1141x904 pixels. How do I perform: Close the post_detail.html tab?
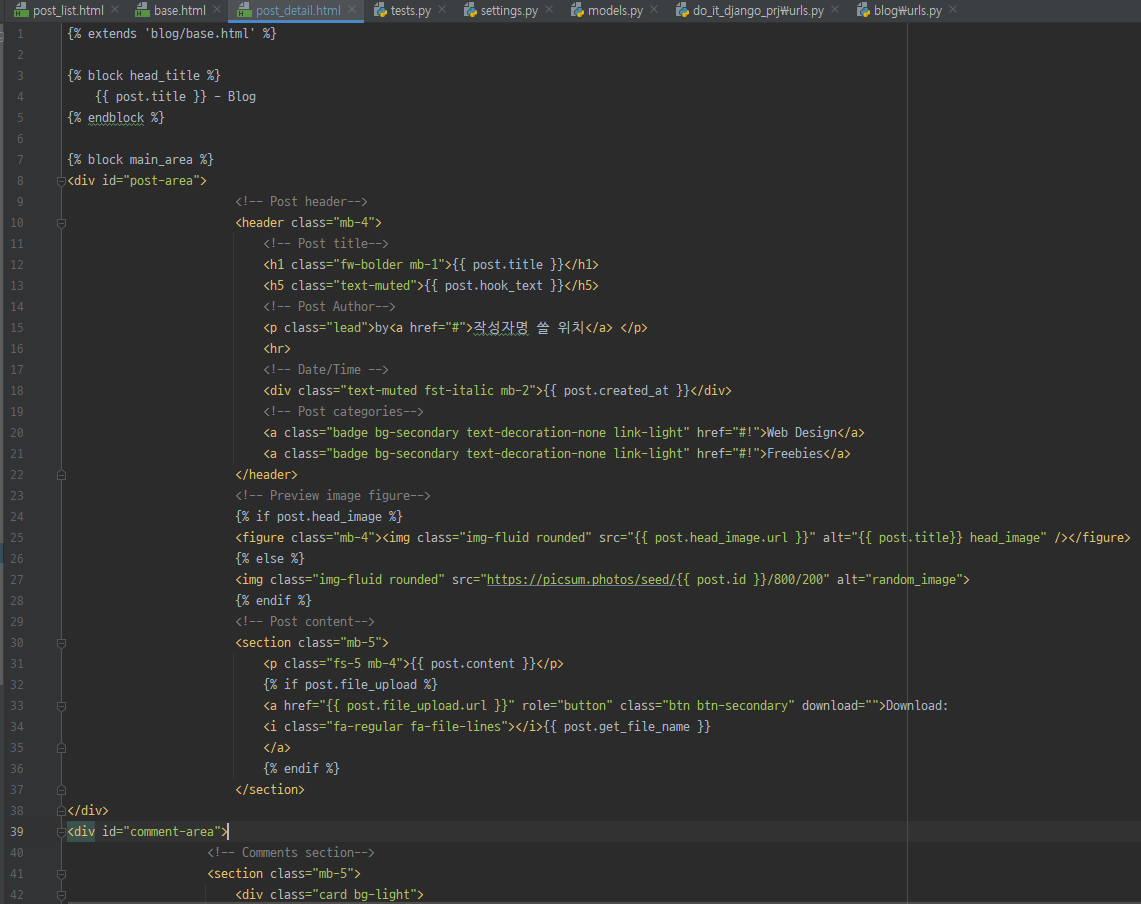352,9
